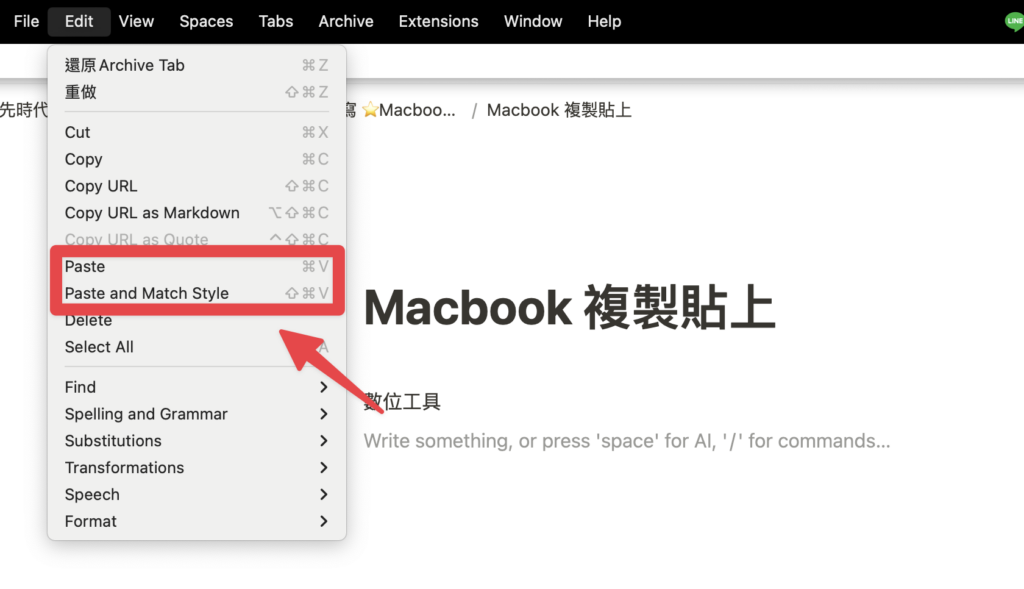The height and width of the screenshot is (589, 1024).
Task: Open the Archive menu
Action: [x=345, y=22]
